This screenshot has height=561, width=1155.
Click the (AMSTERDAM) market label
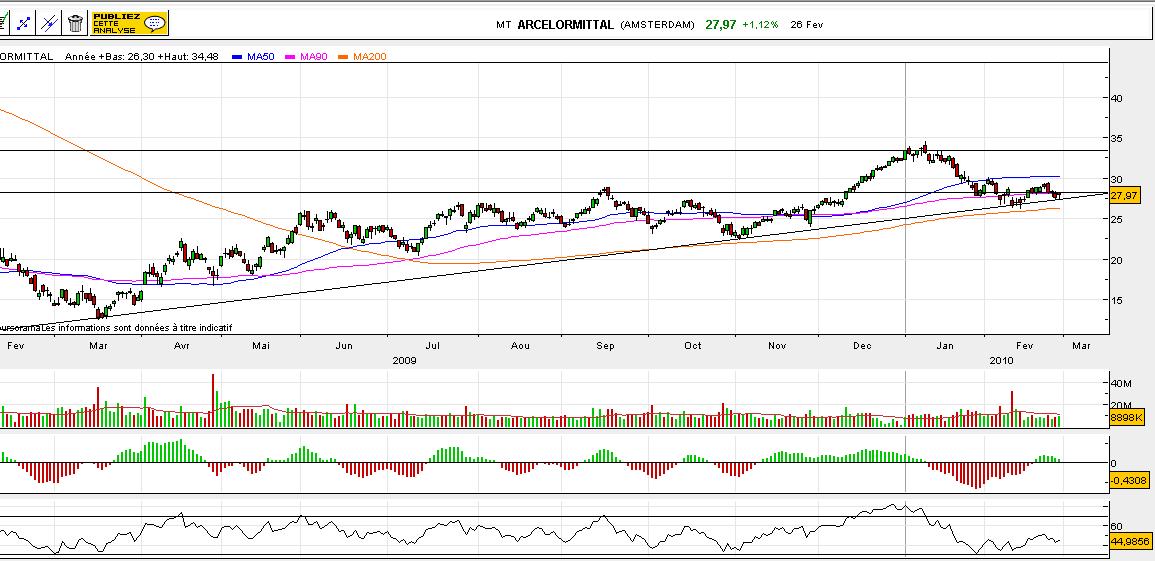coord(657,24)
